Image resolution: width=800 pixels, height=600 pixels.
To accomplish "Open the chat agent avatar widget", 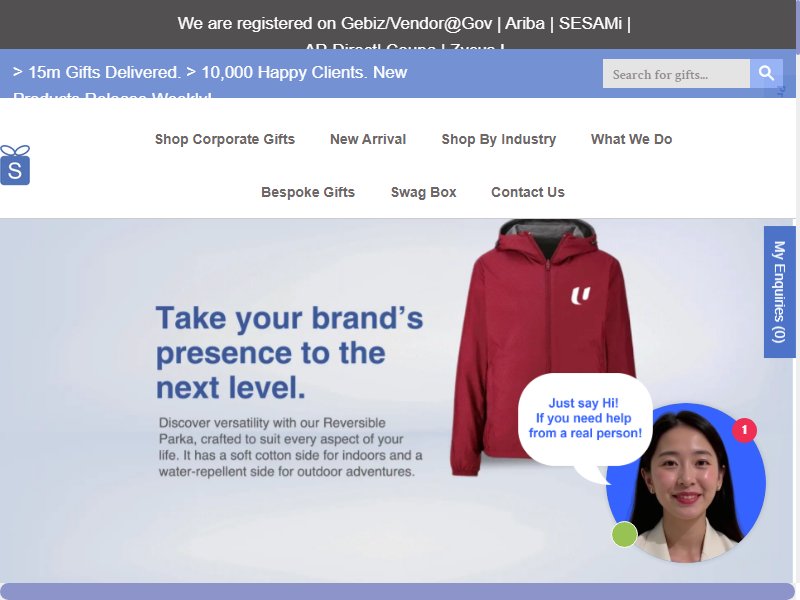I will click(x=686, y=483).
